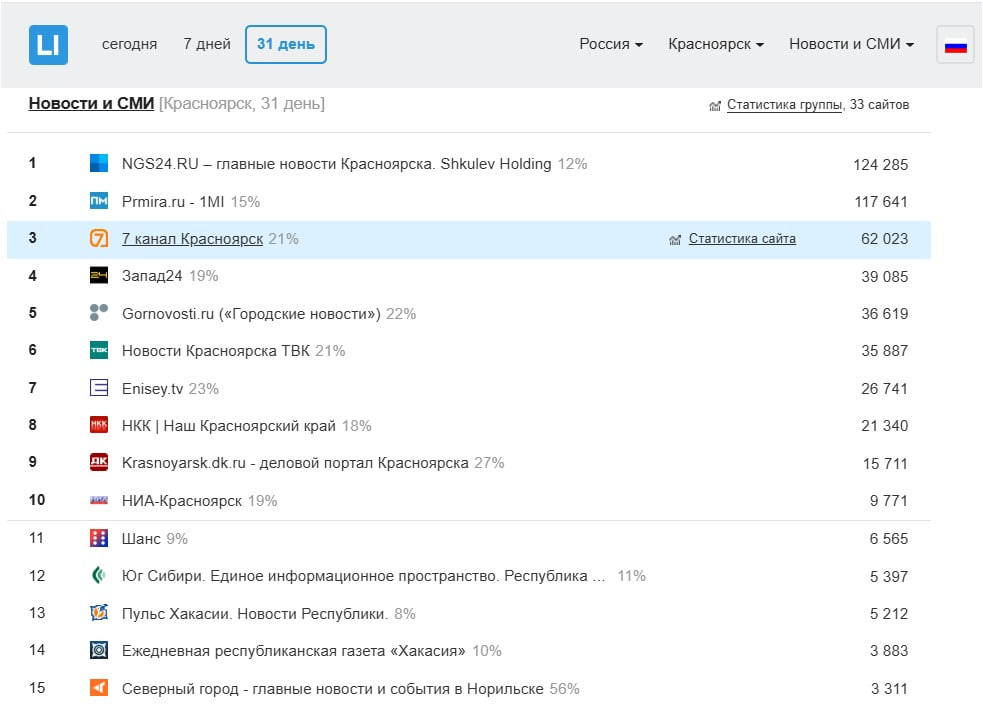The width and height of the screenshot is (983, 706).
Task: Open the Новости и СМИ category dropdown
Action: [851, 44]
